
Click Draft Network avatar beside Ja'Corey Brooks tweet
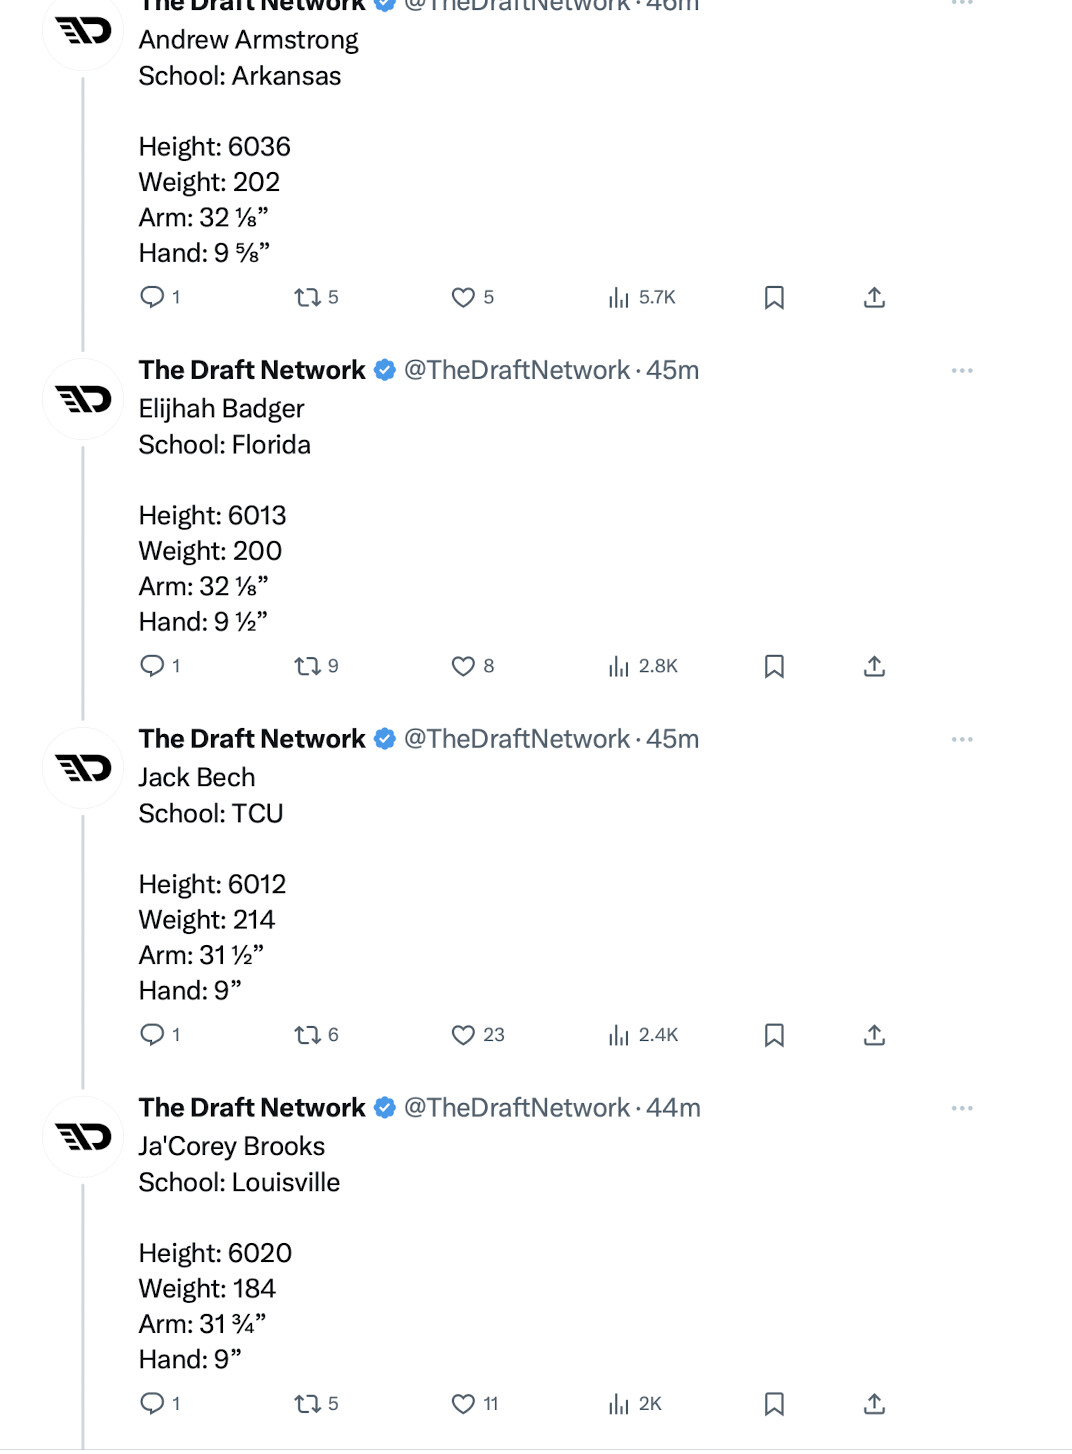click(x=83, y=1137)
